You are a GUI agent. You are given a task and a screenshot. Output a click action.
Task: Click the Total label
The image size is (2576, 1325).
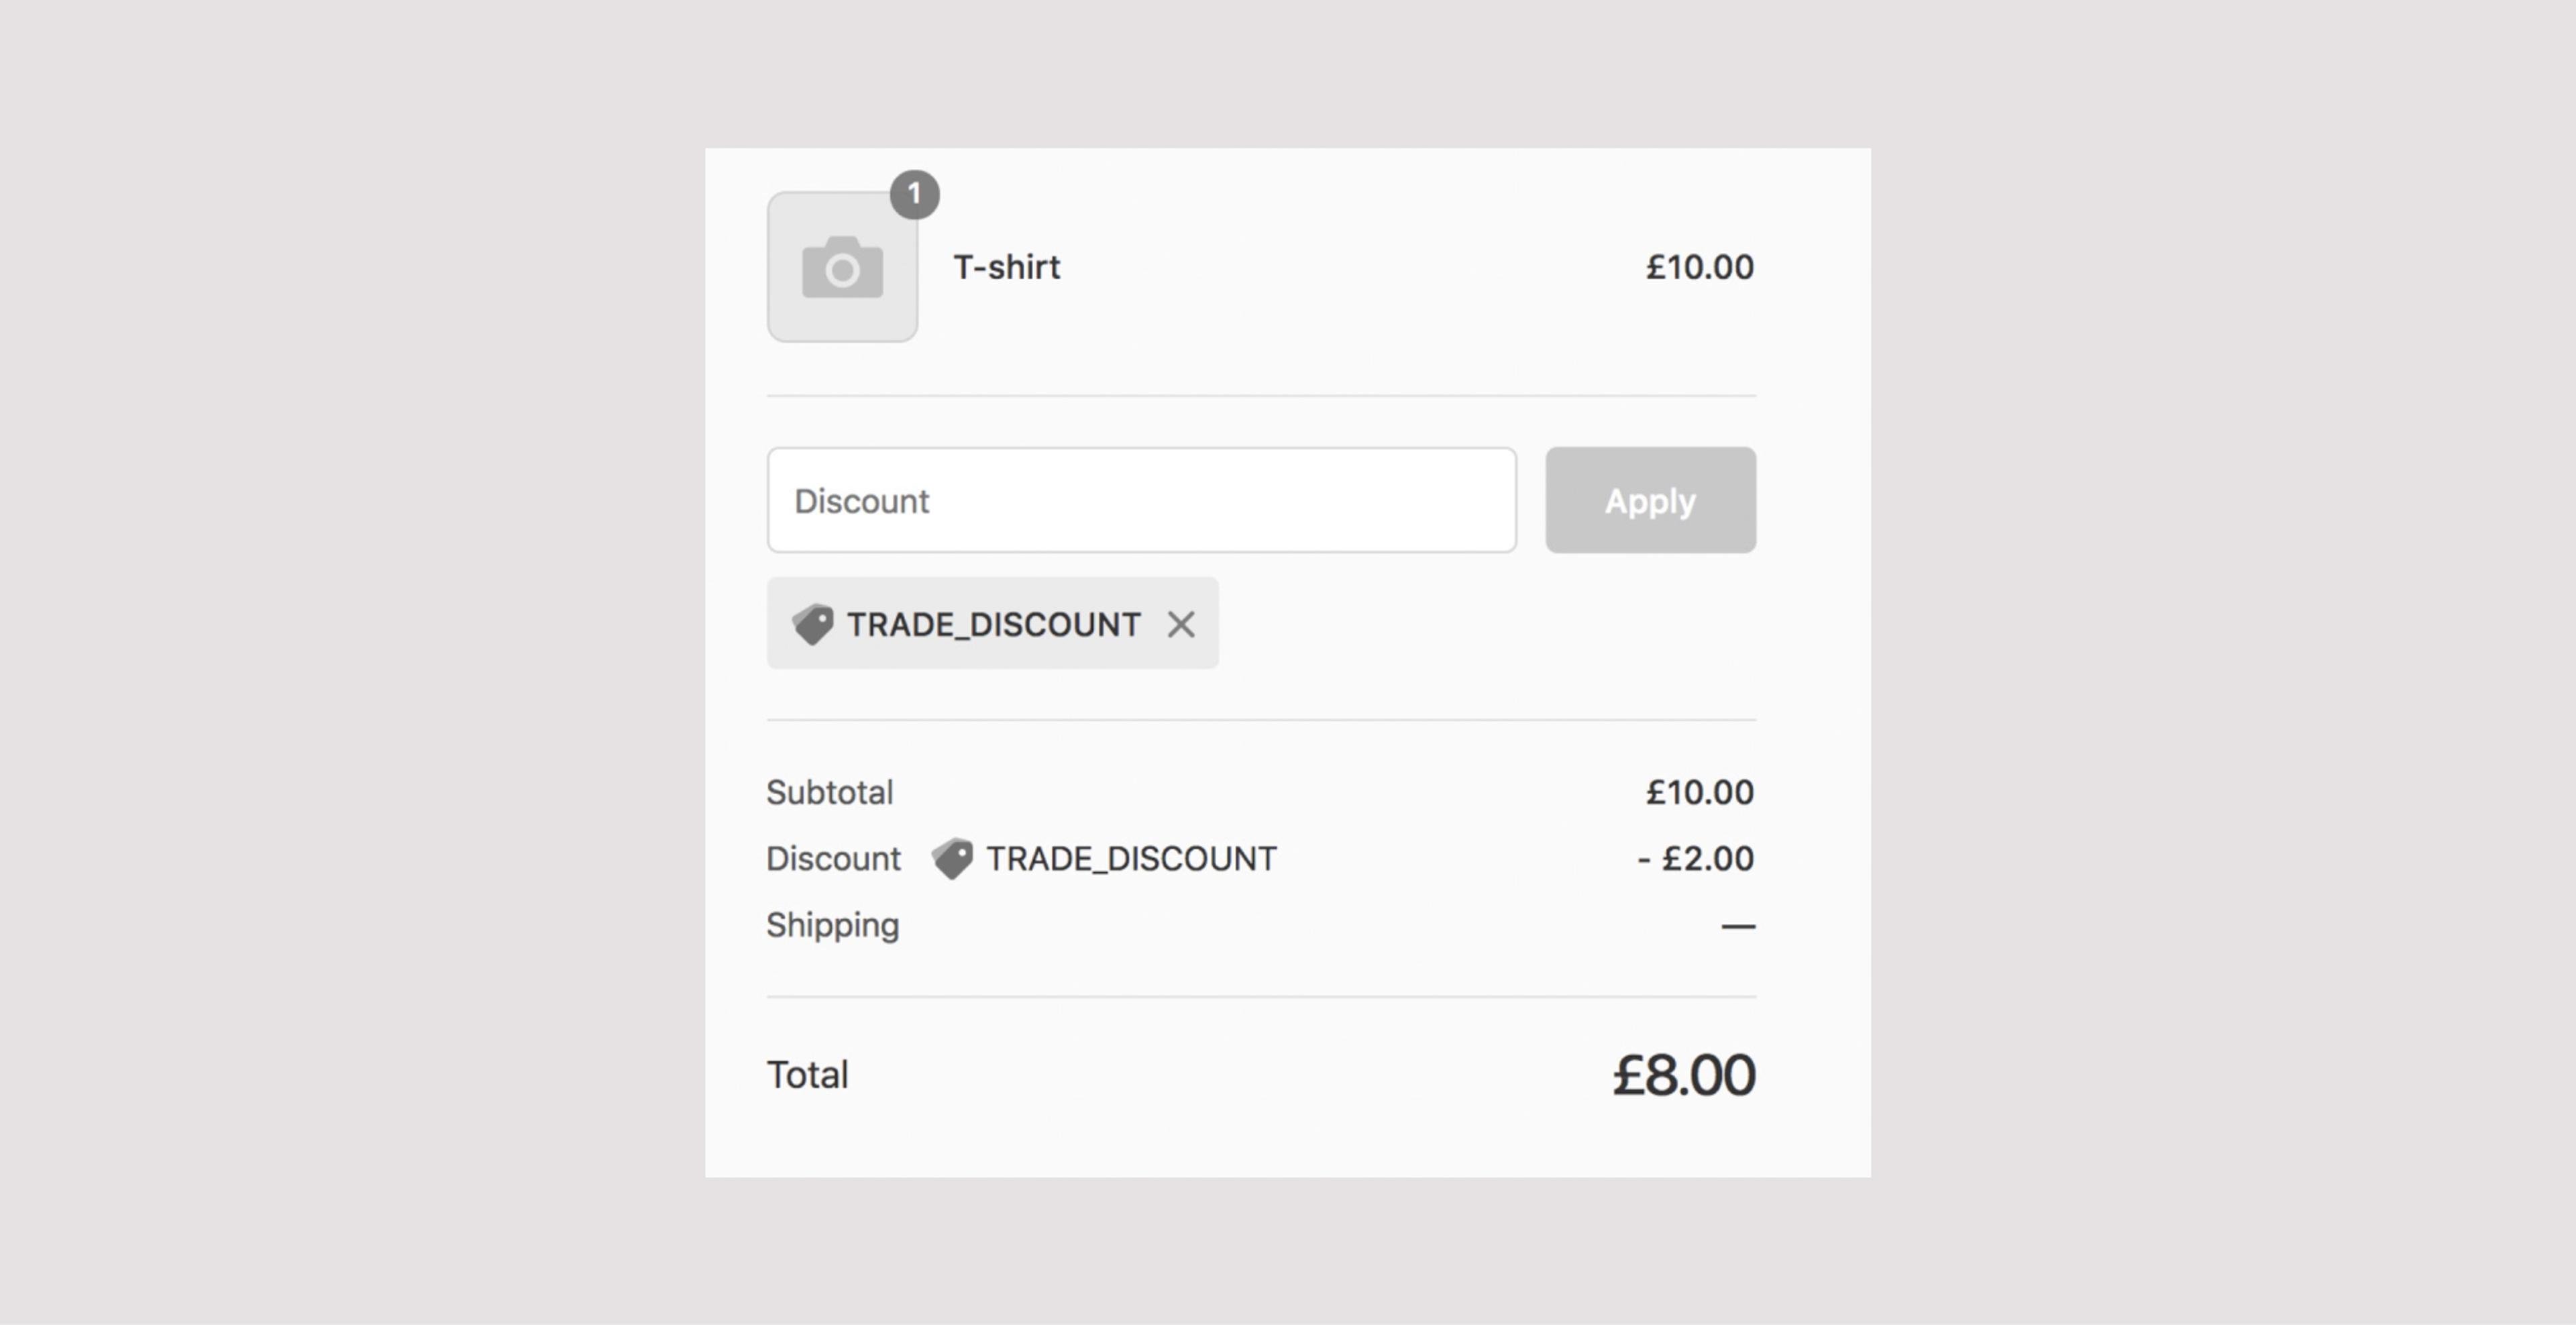[807, 1075]
